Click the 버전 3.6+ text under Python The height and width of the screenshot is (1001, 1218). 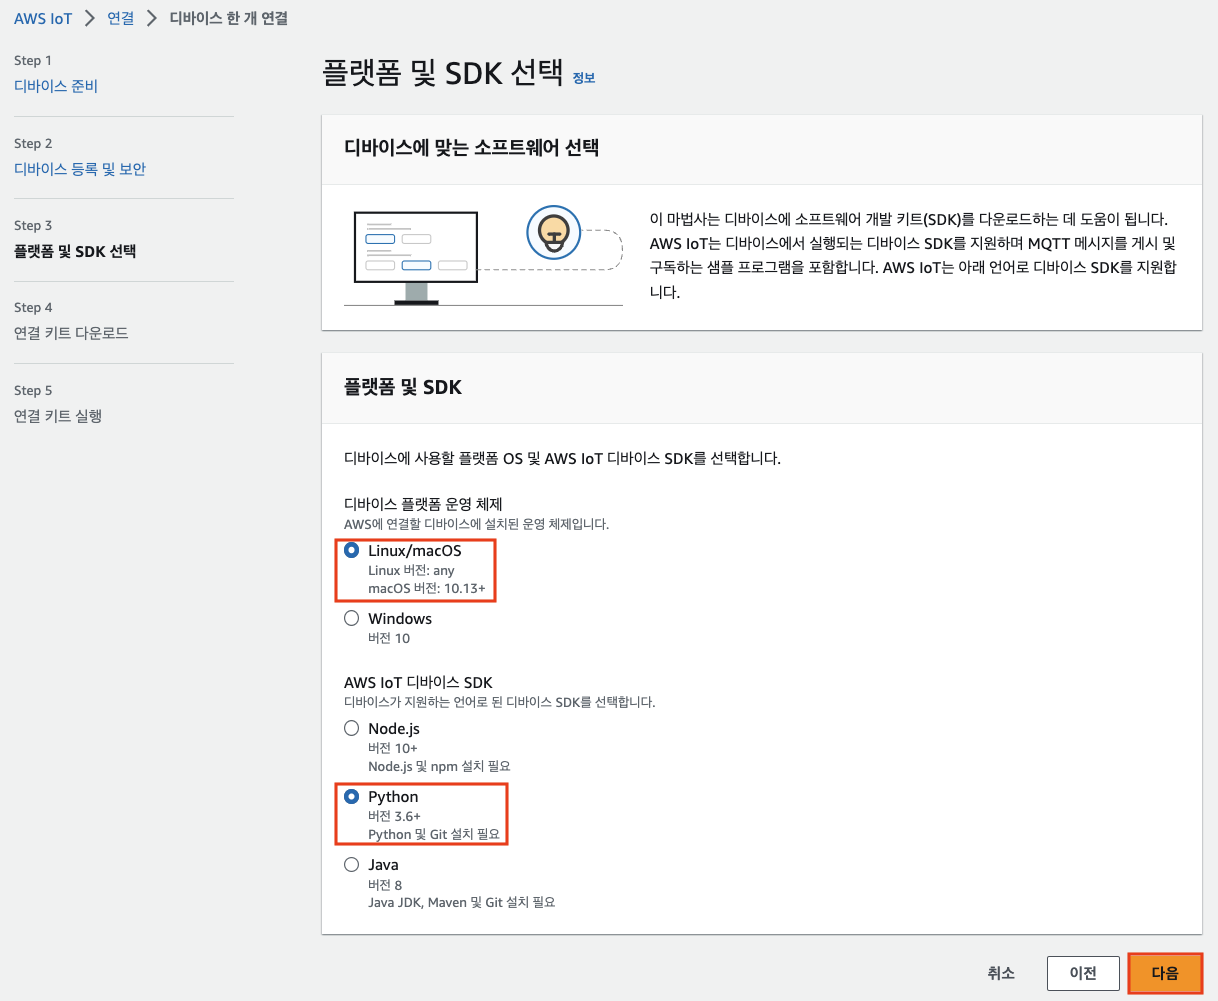coord(394,816)
